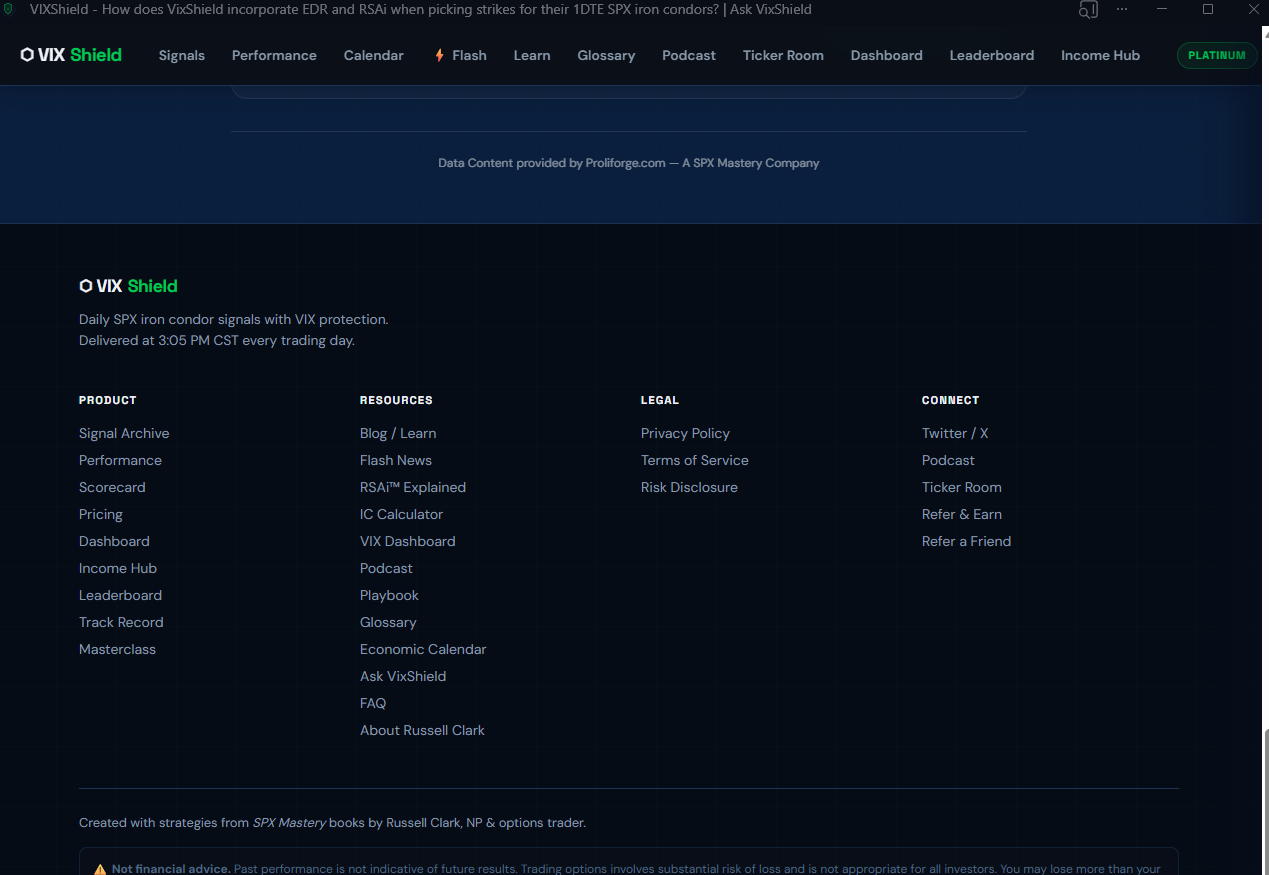Open Glossary link under Resources

pos(388,622)
